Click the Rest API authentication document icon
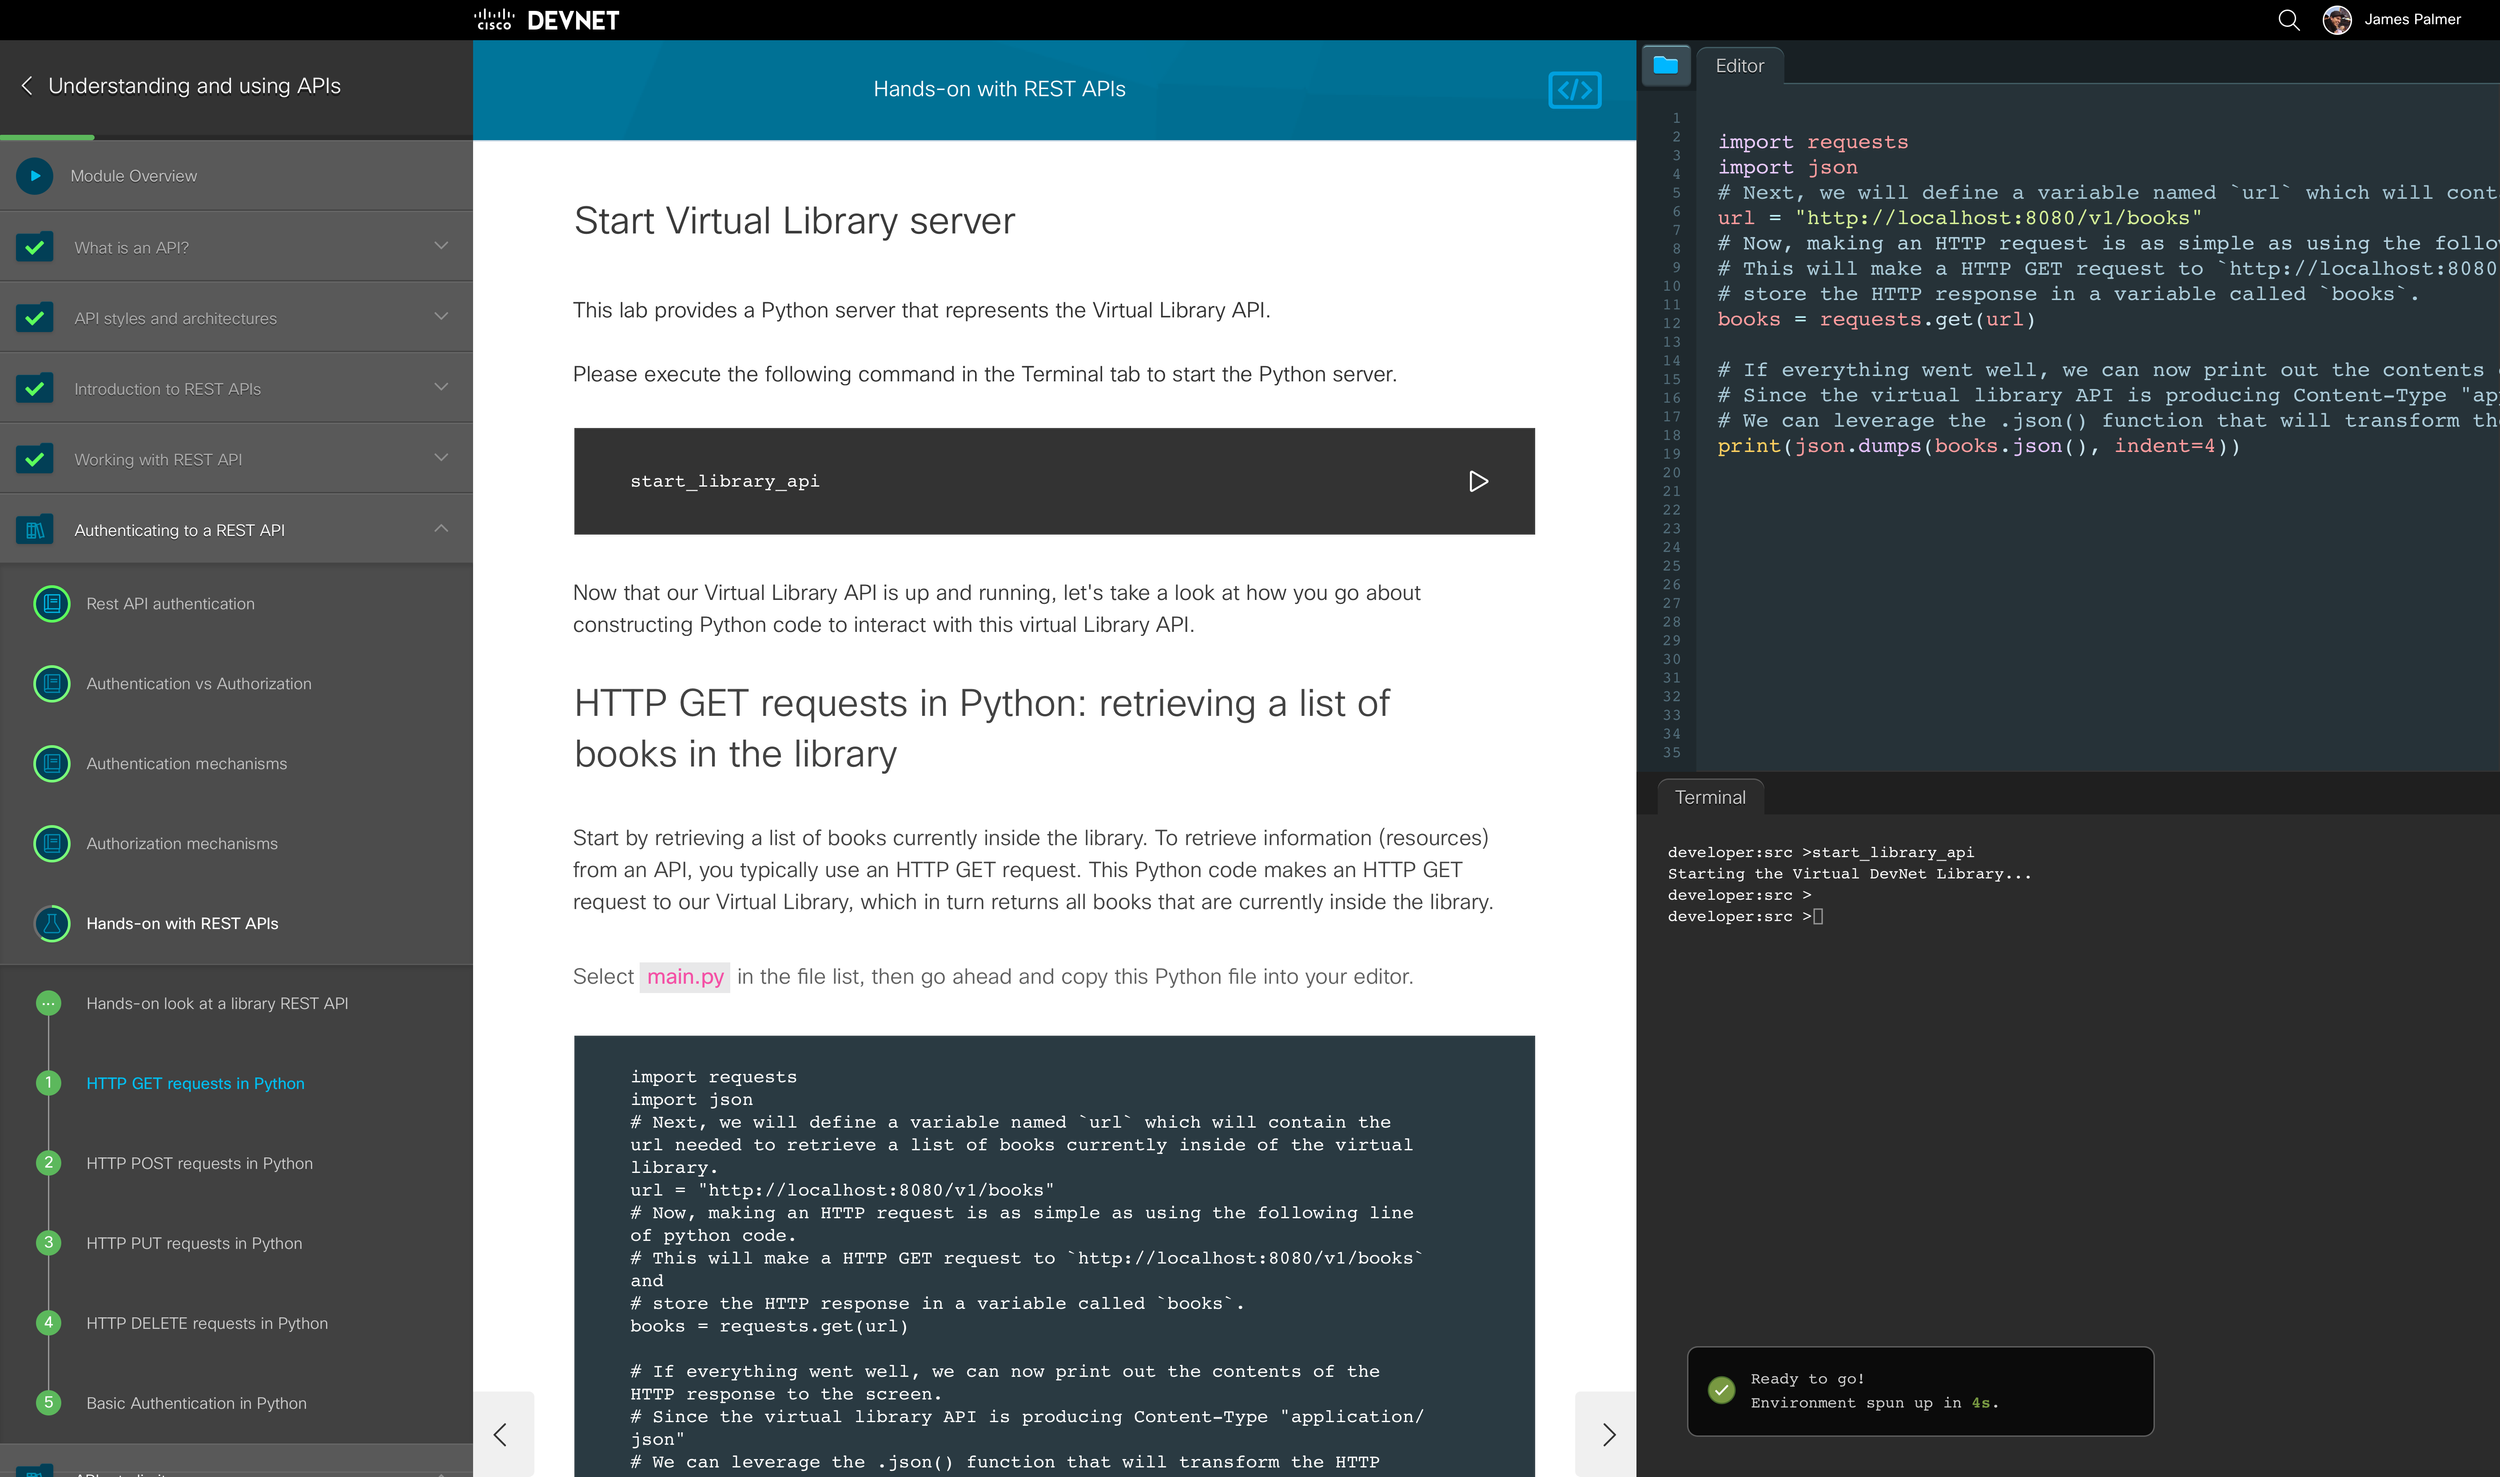 [52, 604]
